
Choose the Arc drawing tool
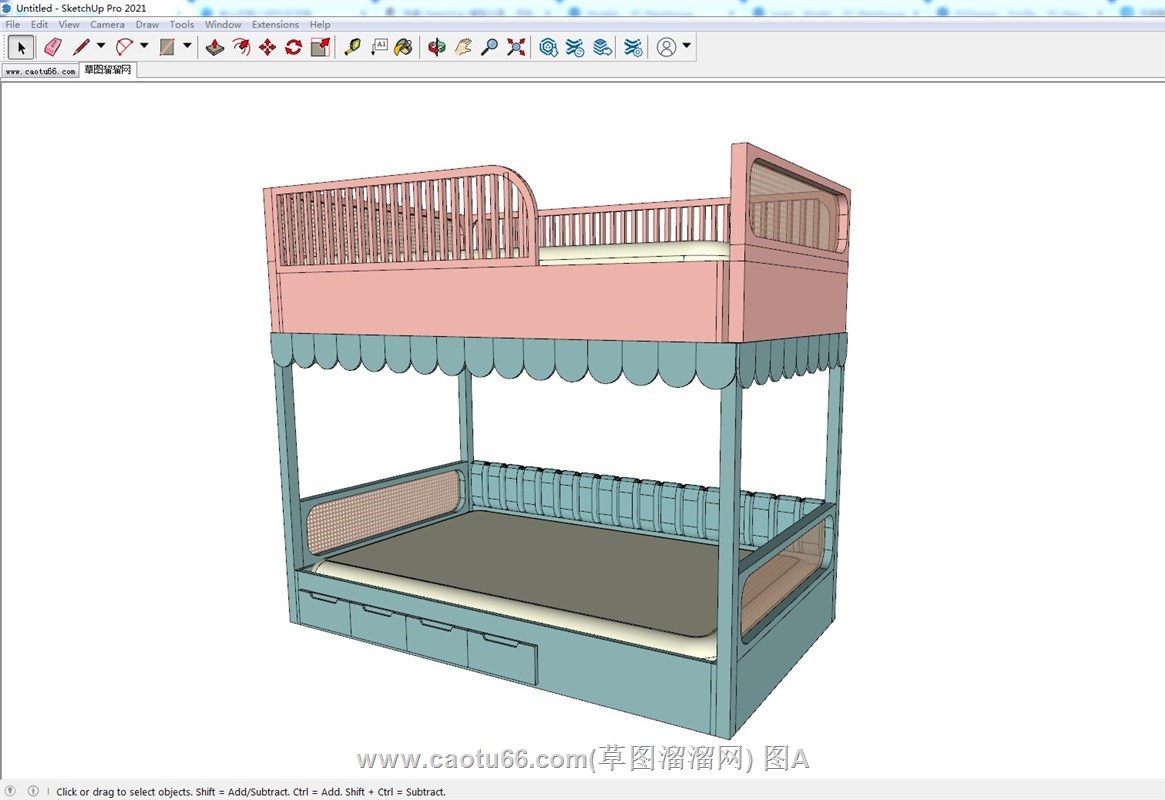[x=124, y=48]
